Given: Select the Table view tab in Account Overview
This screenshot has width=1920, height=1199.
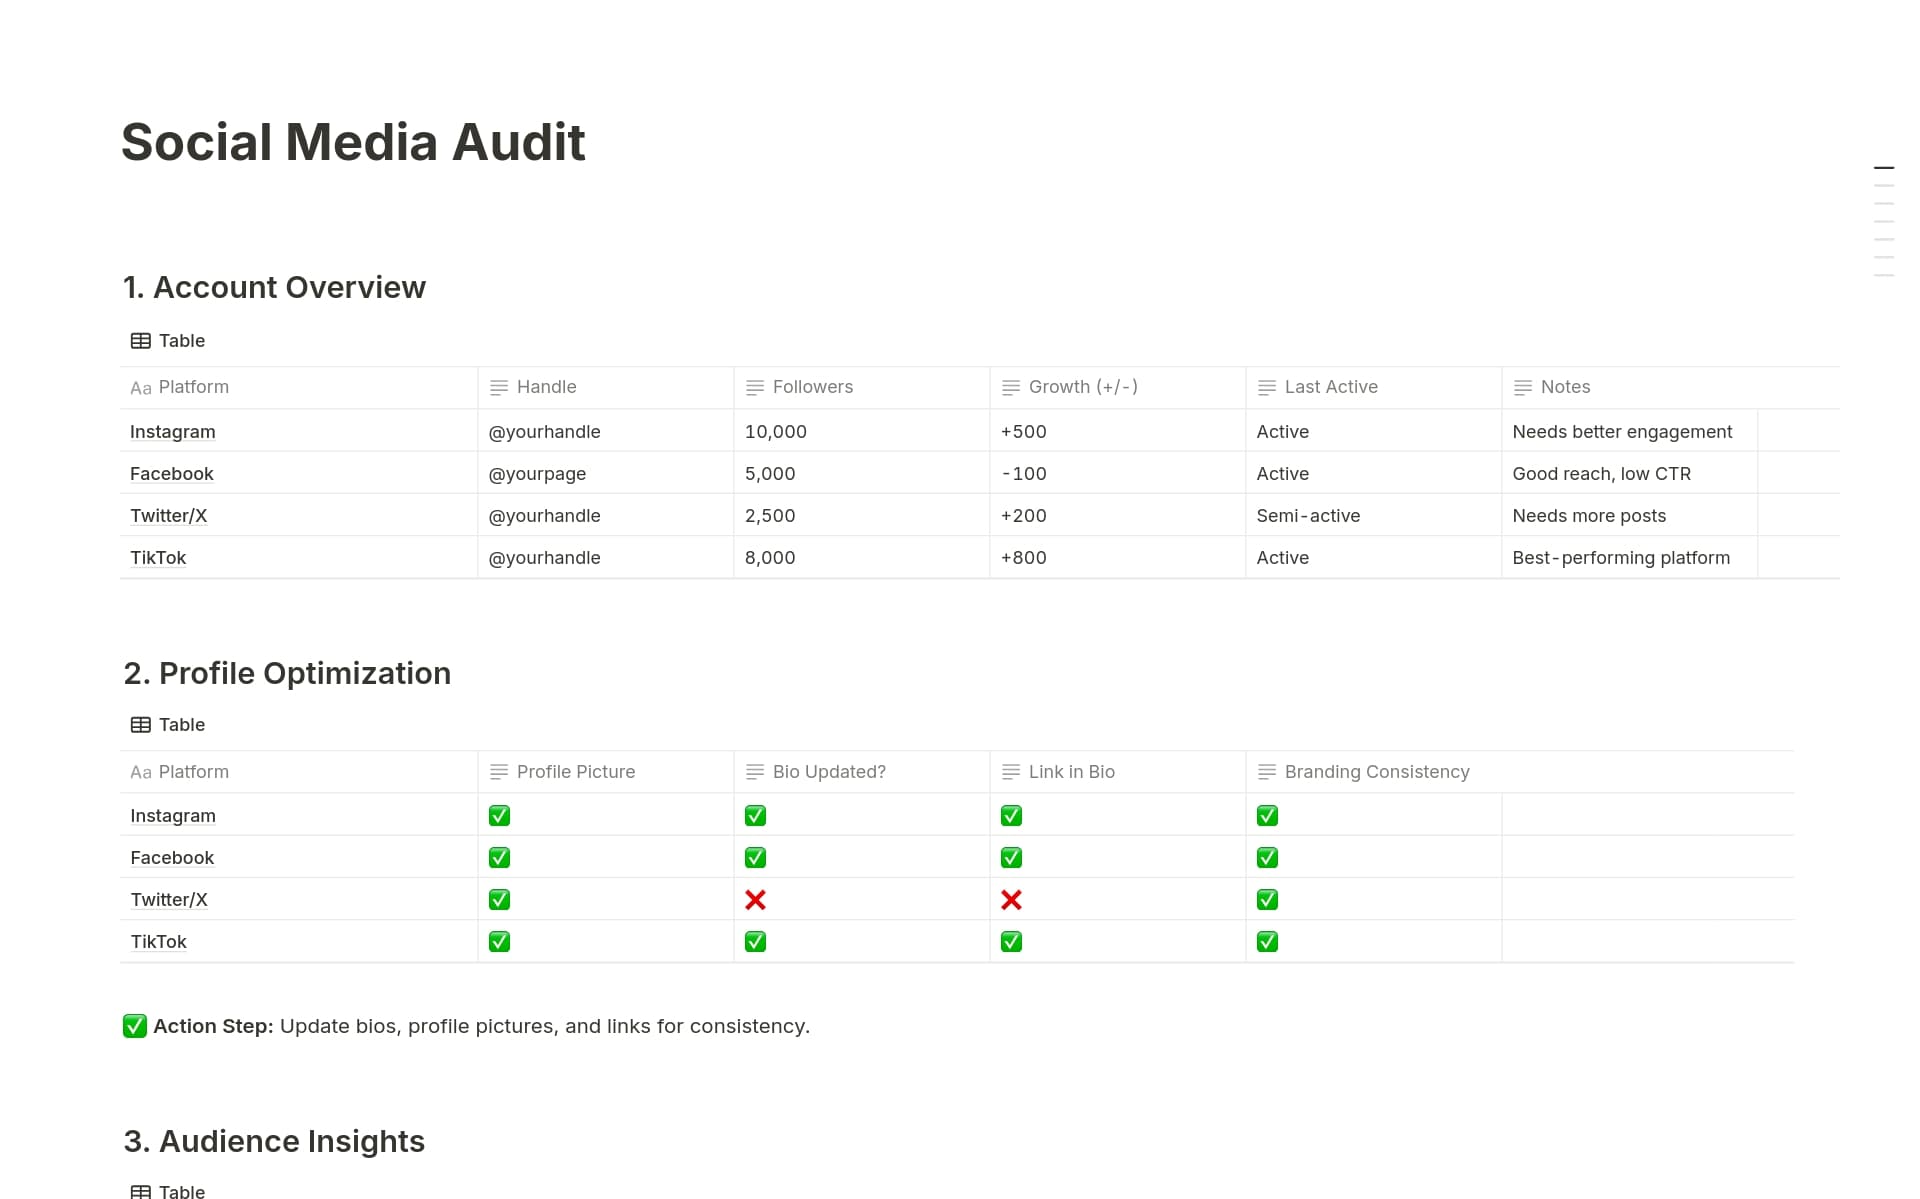Looking at the screenshot, I should pyautogui.click(x=181, y=340).
